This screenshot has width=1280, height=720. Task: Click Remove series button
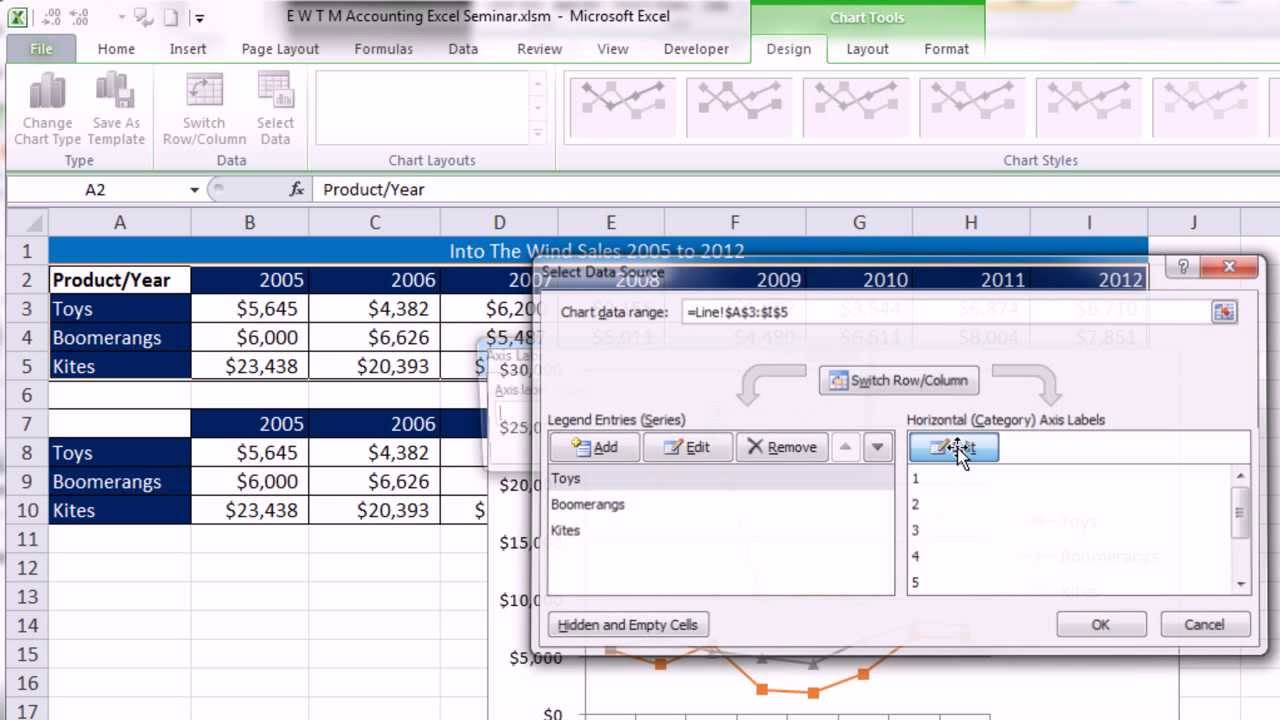(x=781, y=447)
